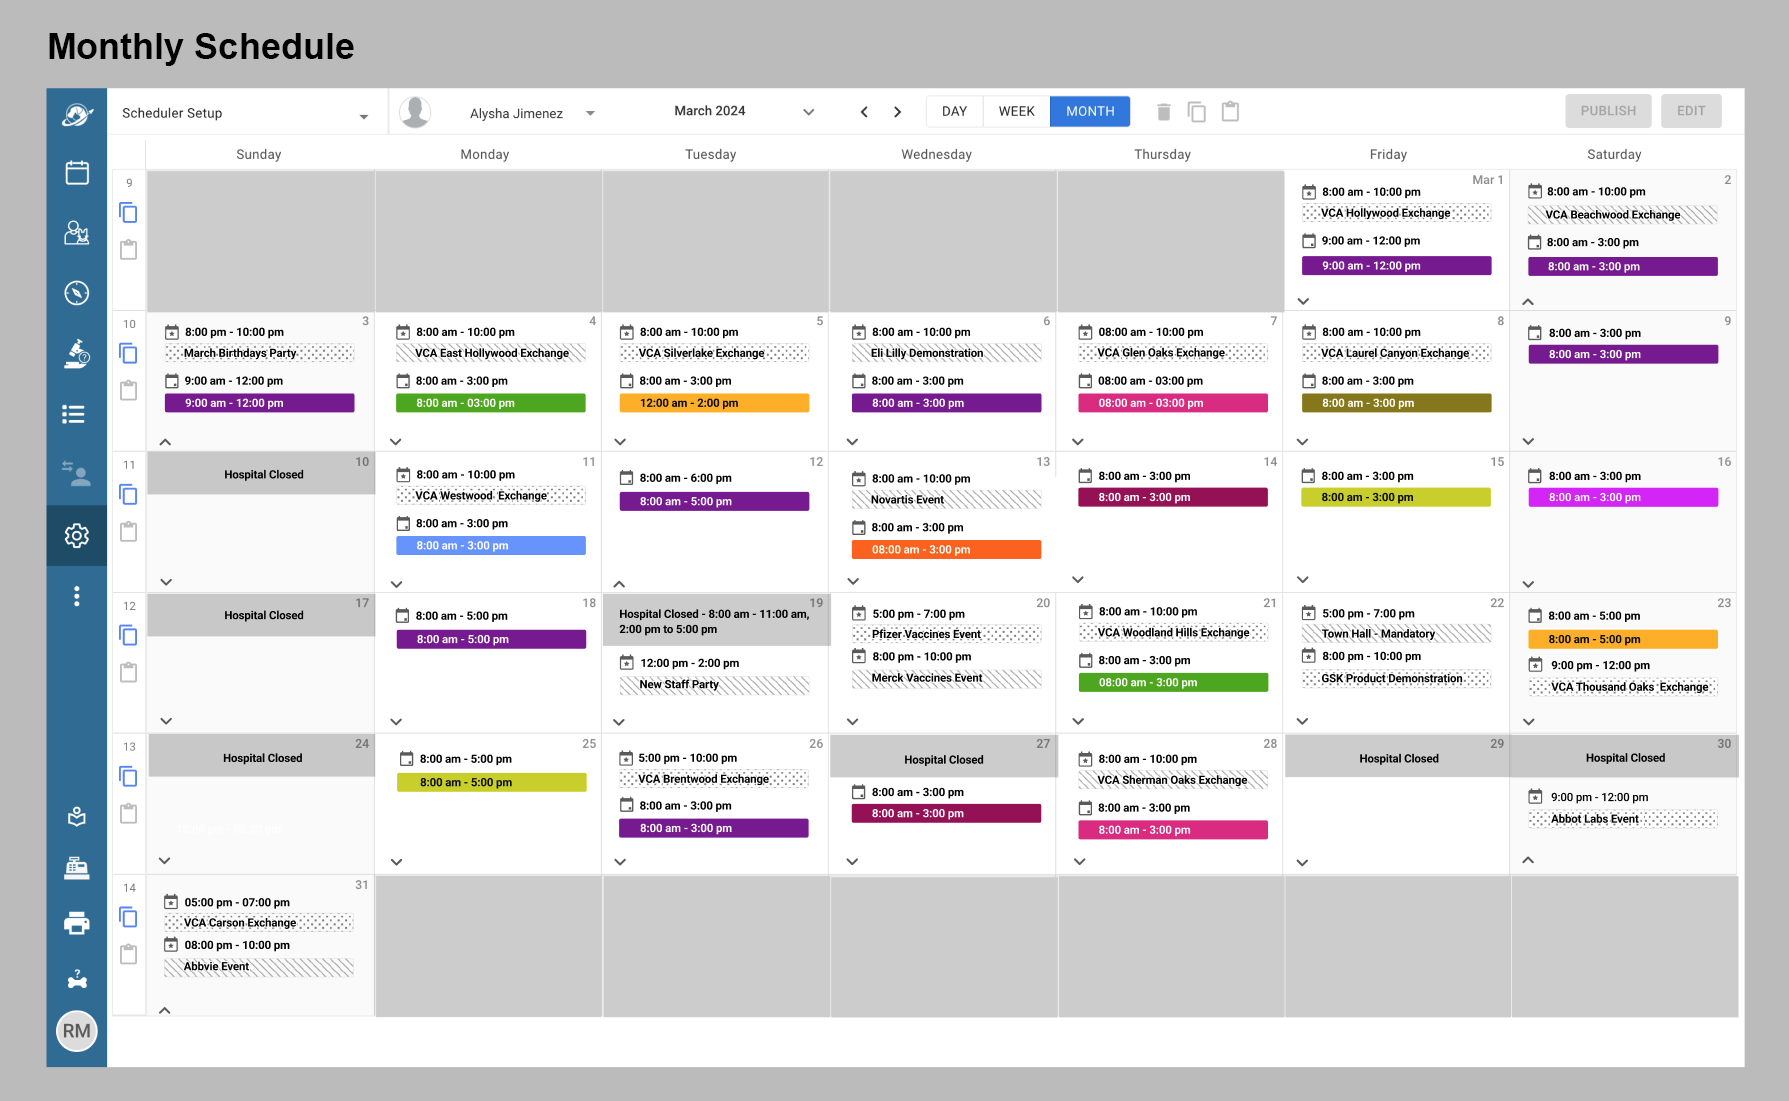Switch to WEEK view
1789x1101 pixels.
pyautogui.click(x=1017, y=112)
